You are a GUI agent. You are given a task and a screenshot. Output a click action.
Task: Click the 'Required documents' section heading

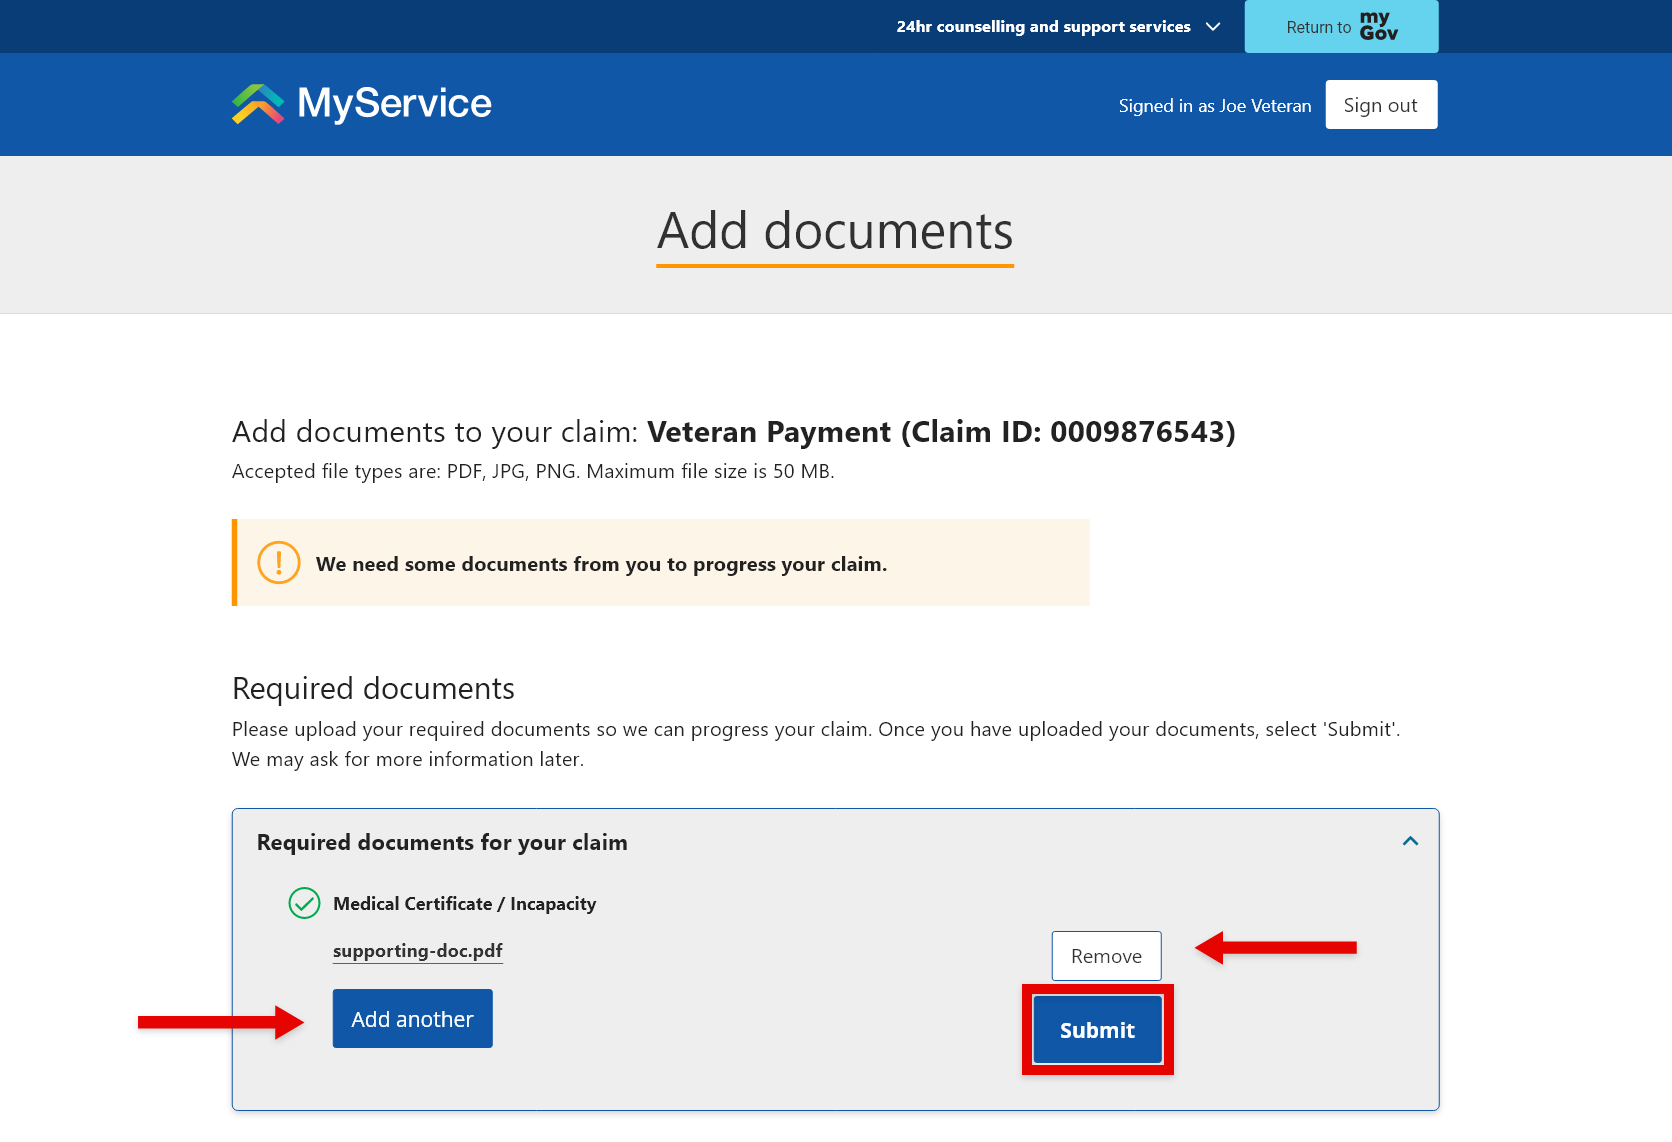coord(373,689)
